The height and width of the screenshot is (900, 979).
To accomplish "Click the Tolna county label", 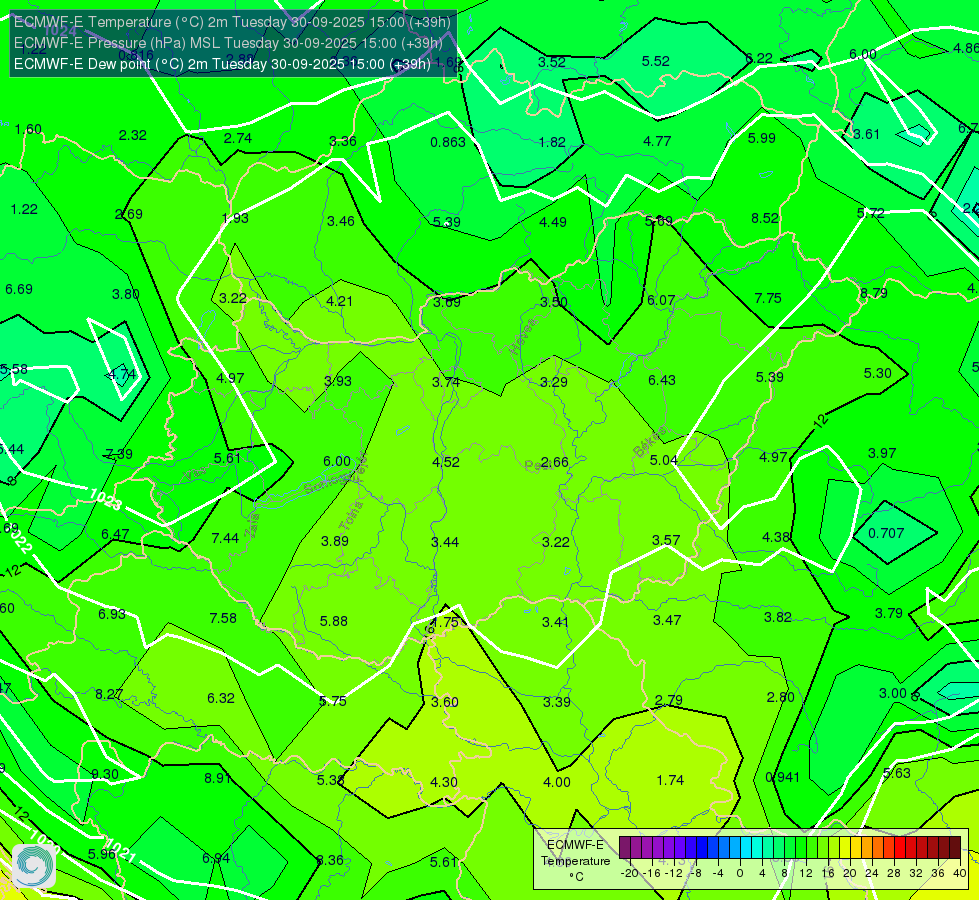I will [x=351, y=517].
